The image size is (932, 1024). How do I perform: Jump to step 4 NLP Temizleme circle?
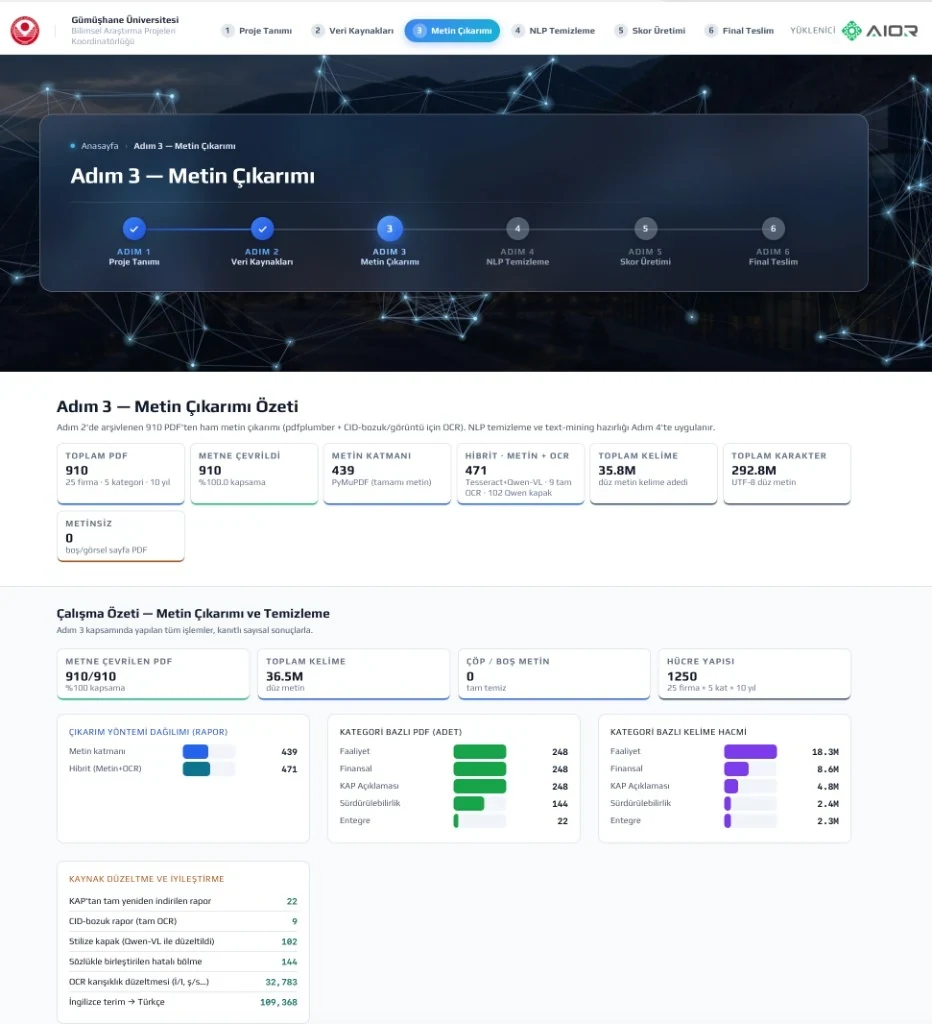pyautogui.click(x=517, y=229)
